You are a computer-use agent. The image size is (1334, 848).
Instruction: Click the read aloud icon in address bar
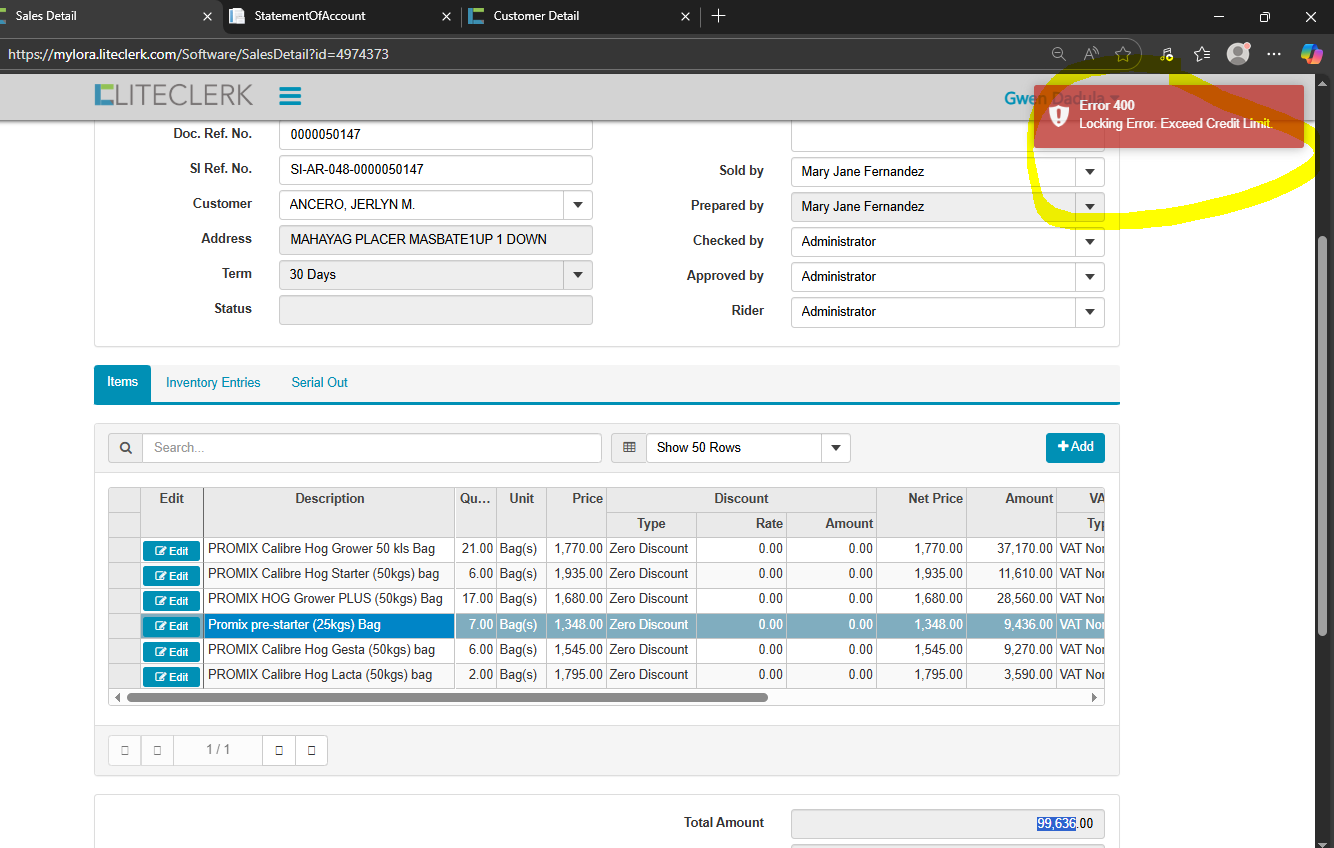[1091, 54]
